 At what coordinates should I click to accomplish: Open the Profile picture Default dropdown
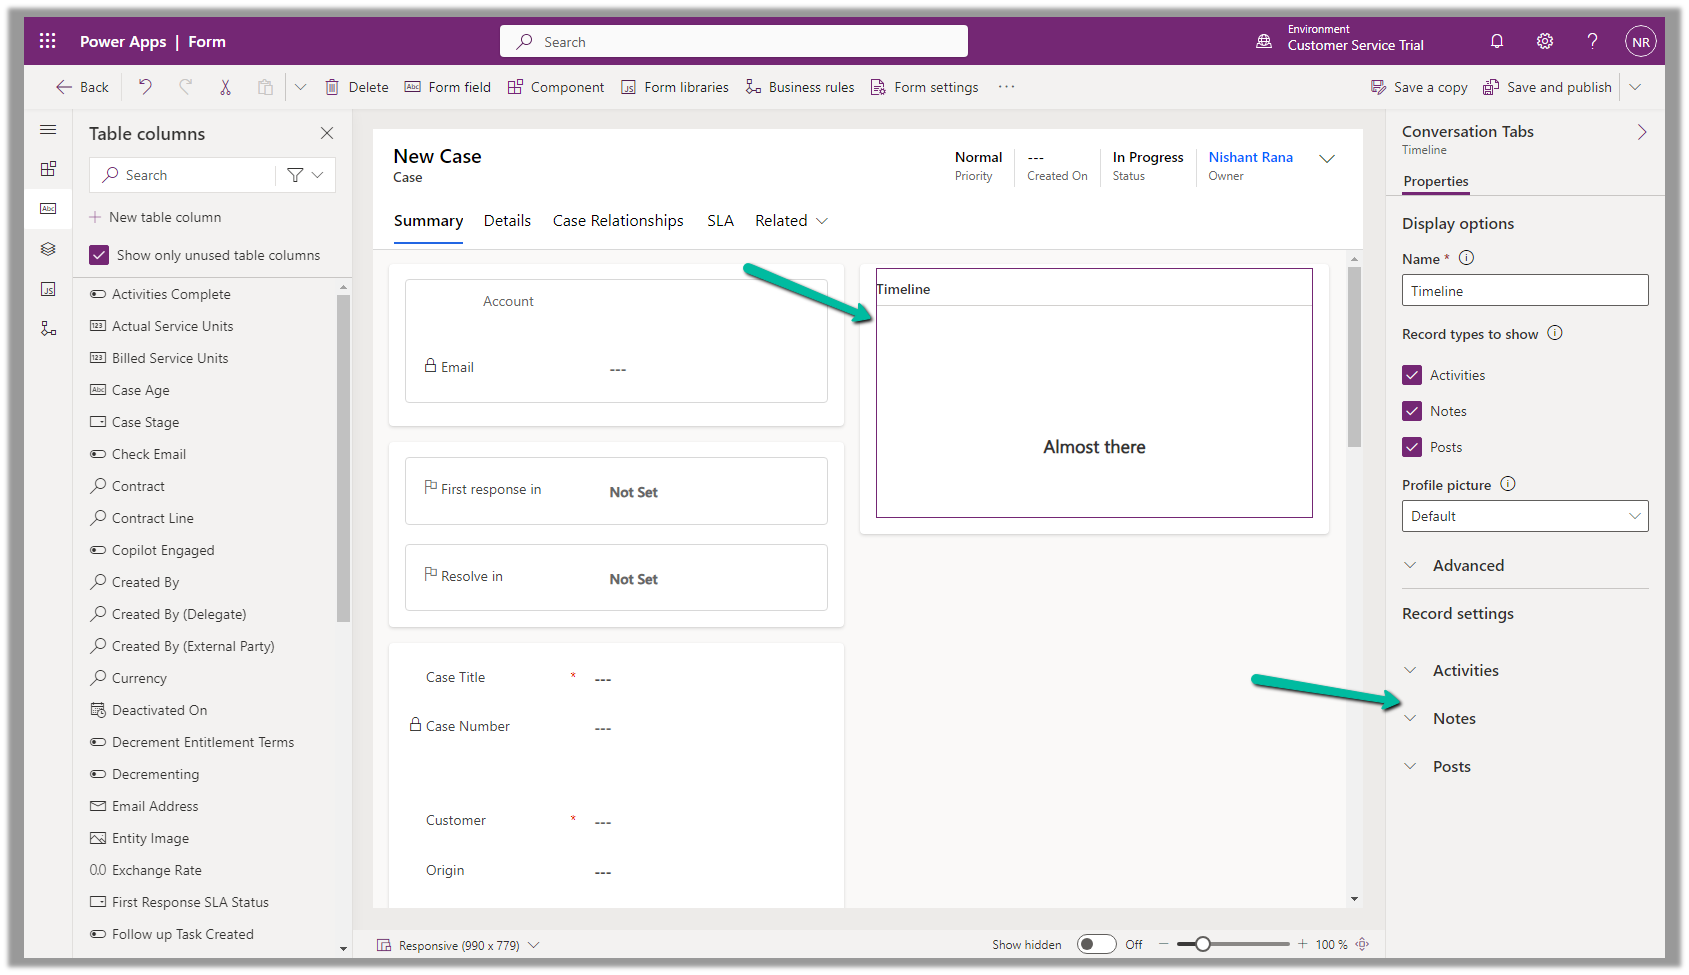click(x=1524, y=516)
